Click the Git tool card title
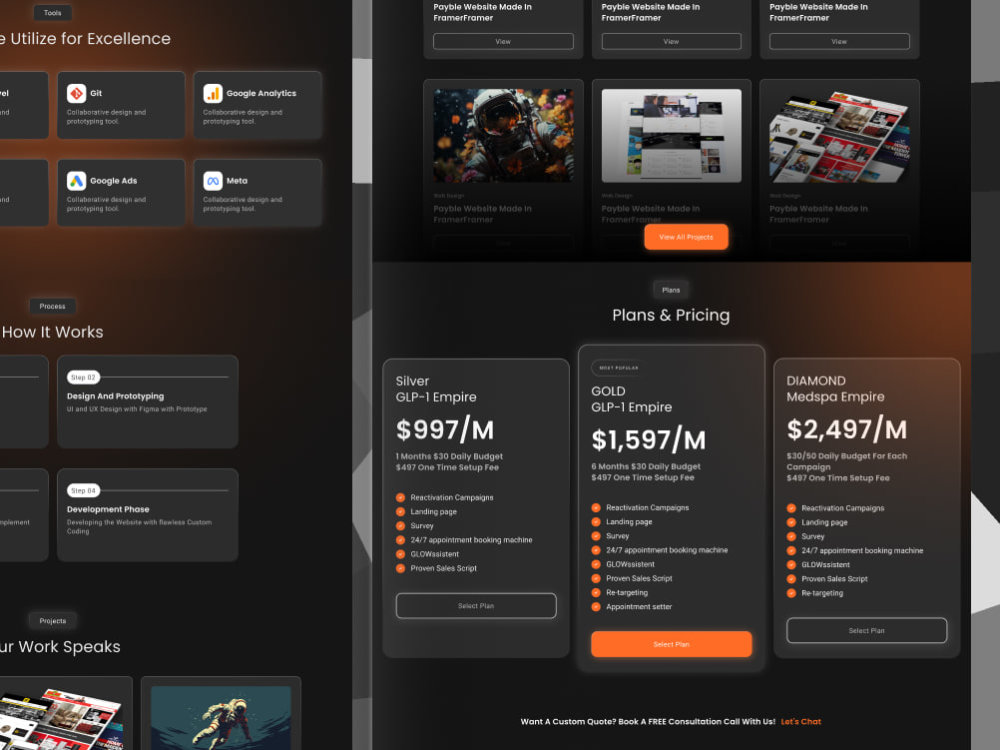 [x=96, y=93]
